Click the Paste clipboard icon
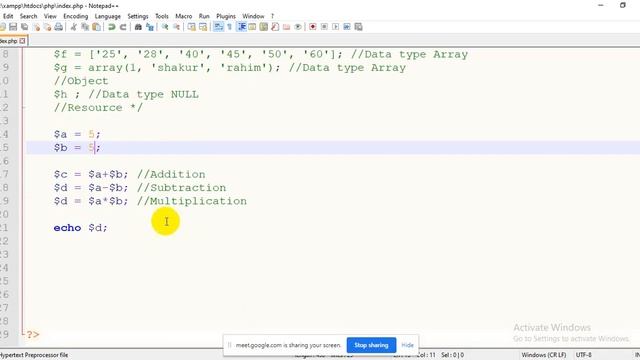Viewport: 640px width, 360px height. (96, 27)
